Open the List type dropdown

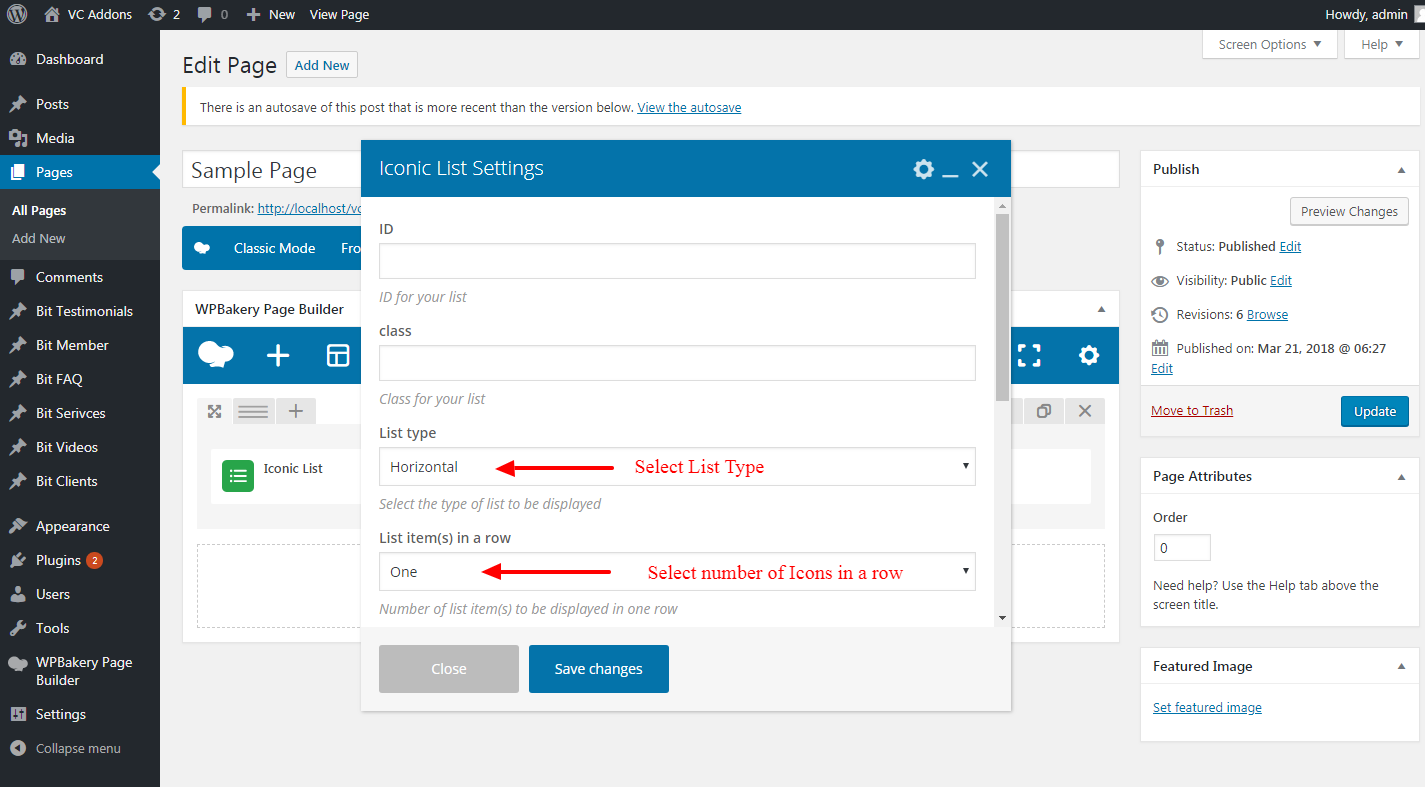pos(677,467)
